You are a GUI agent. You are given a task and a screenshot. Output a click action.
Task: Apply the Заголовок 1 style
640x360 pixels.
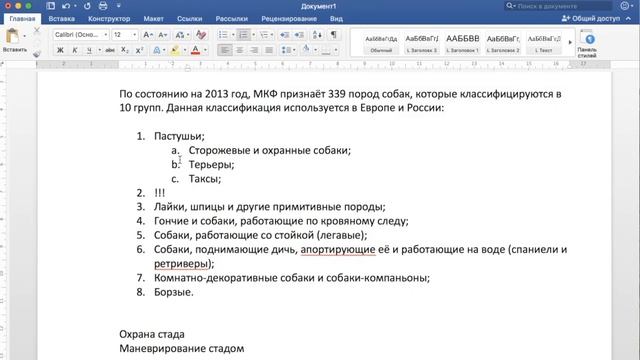coord(462,43)
